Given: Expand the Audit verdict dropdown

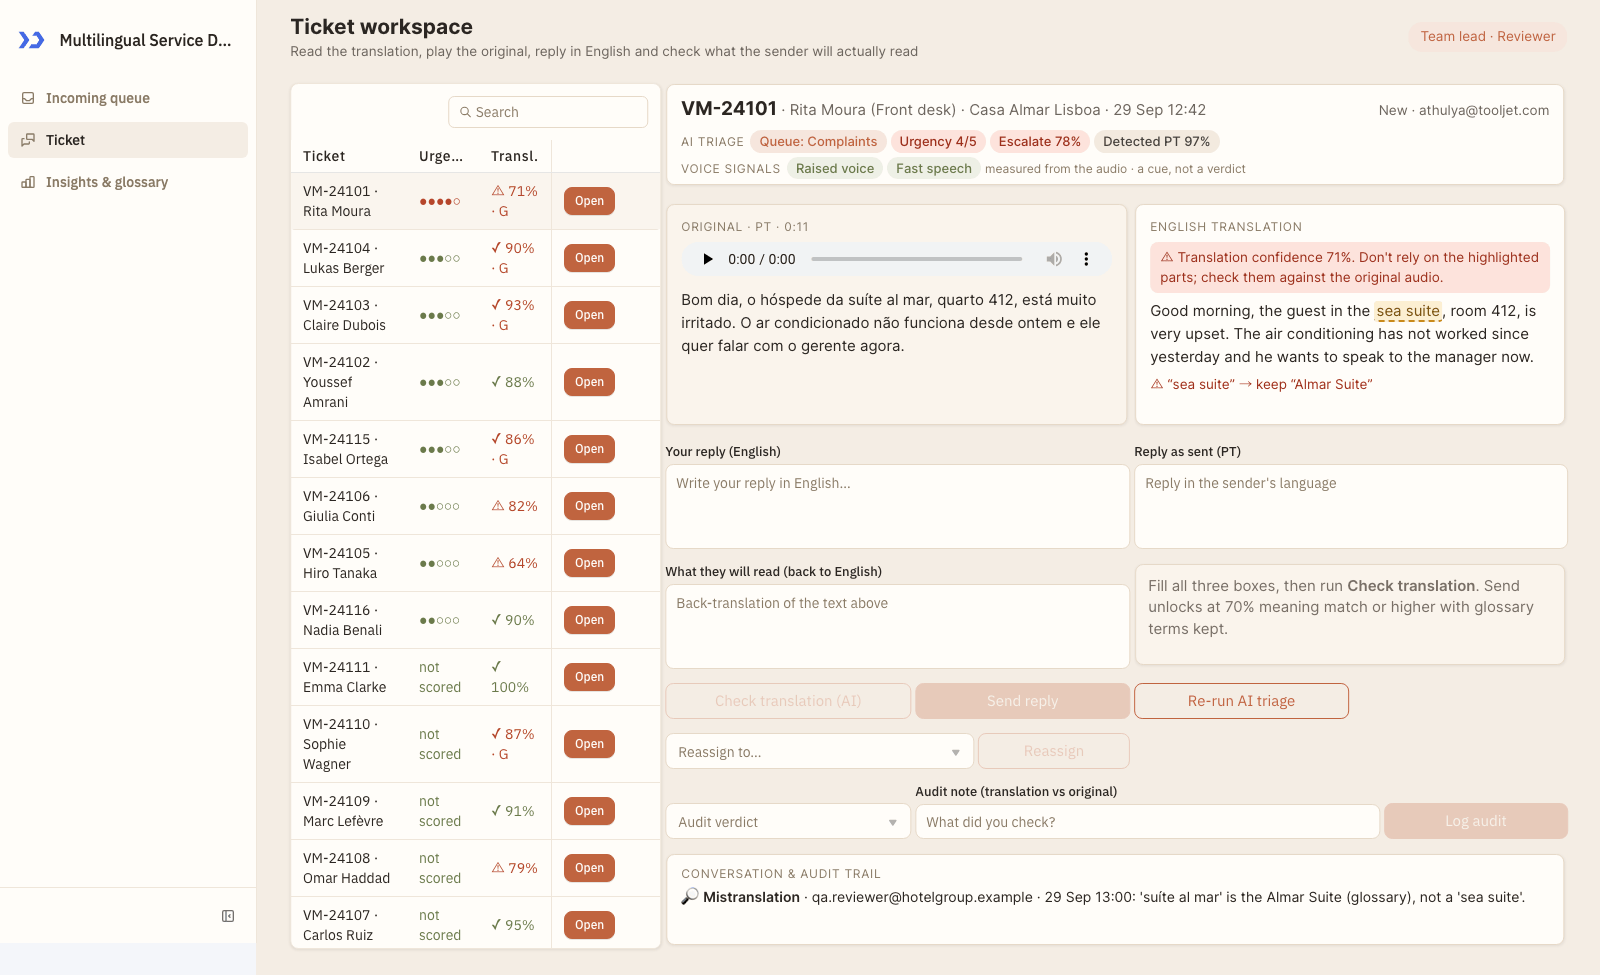Looking at the screenshot, I should (788, 822).
